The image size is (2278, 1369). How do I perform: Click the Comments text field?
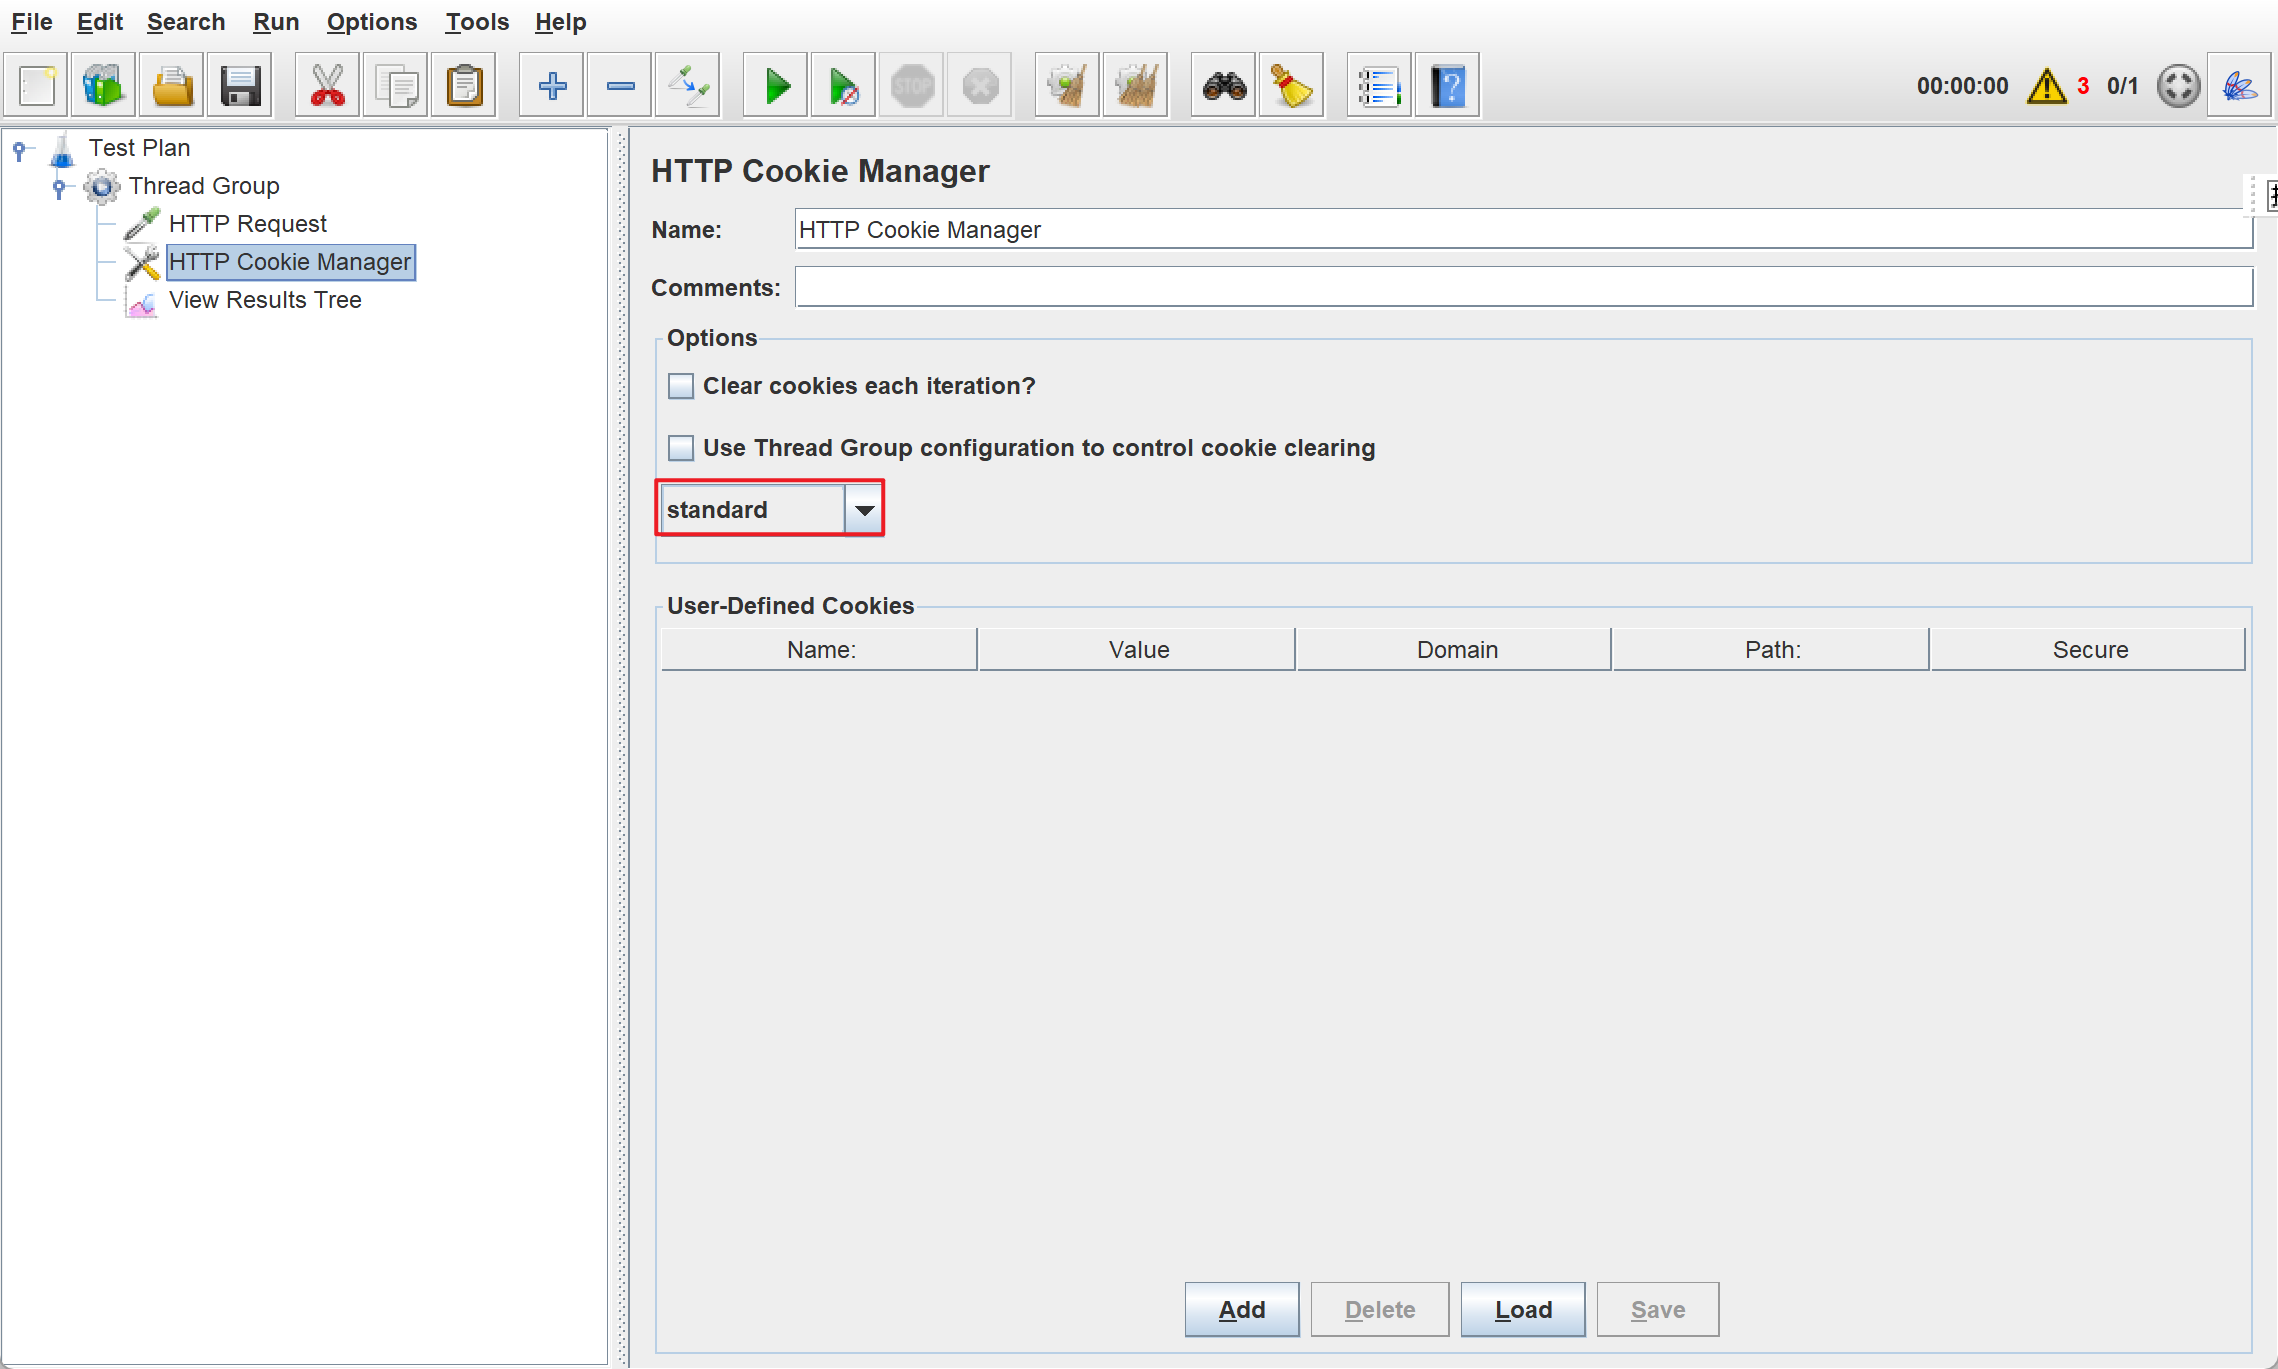pyautogui.click(x=1523, y=288)
